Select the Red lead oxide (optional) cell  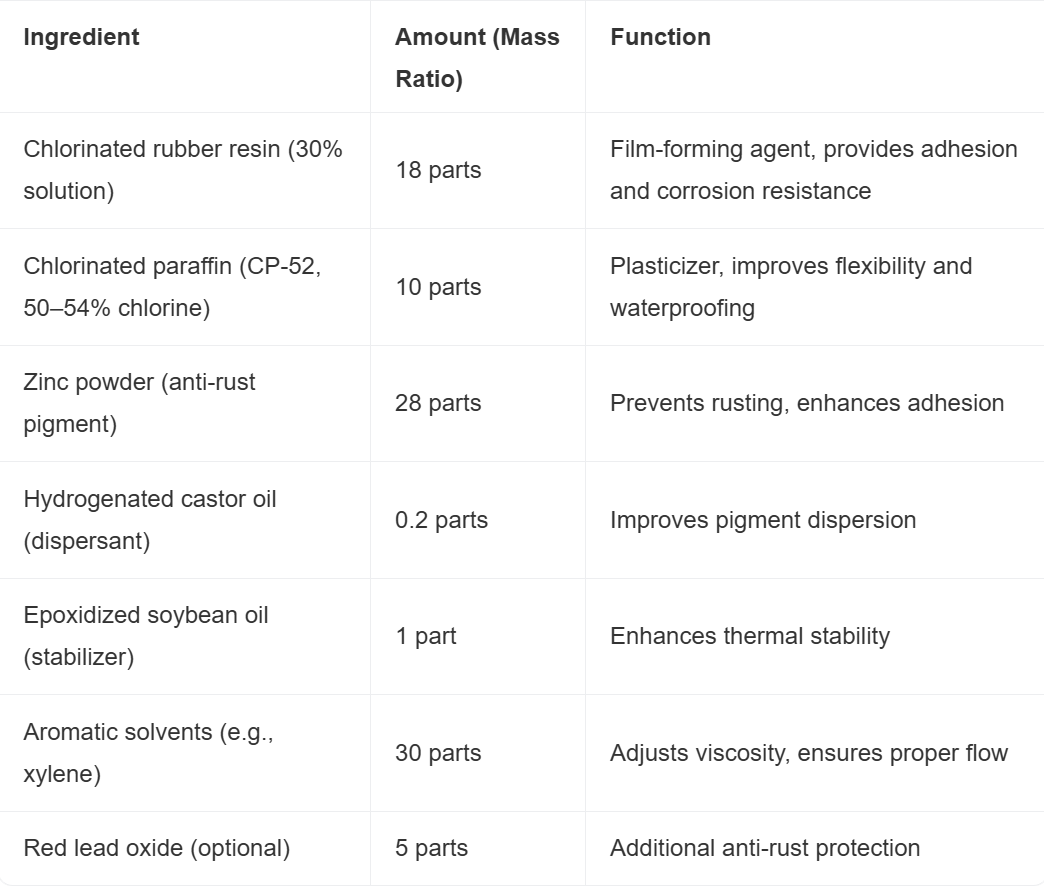(156, 848)
